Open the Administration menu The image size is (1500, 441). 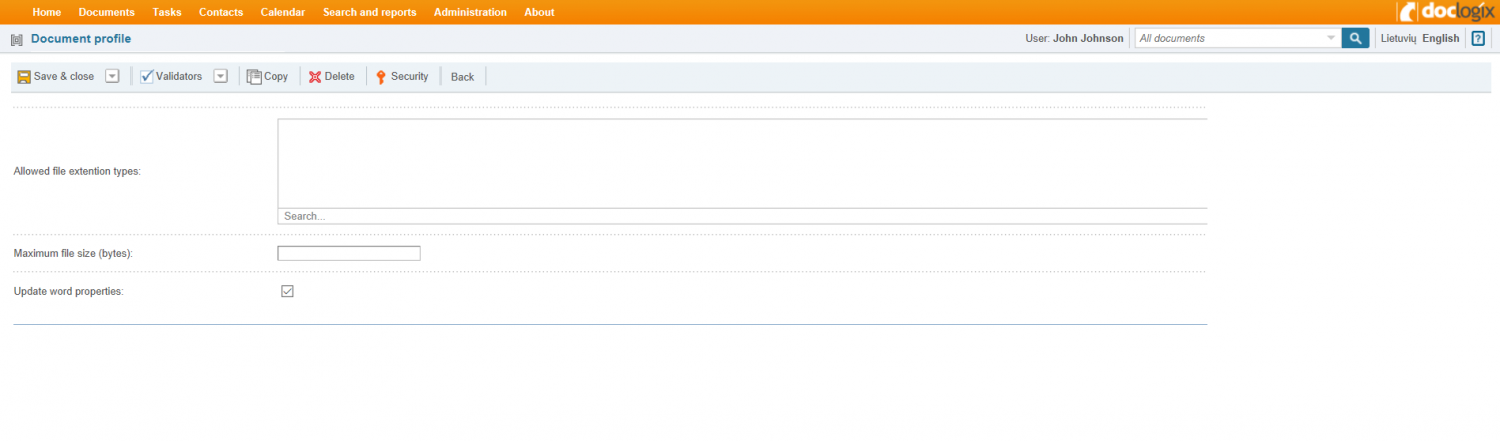[x=470, y=12]
